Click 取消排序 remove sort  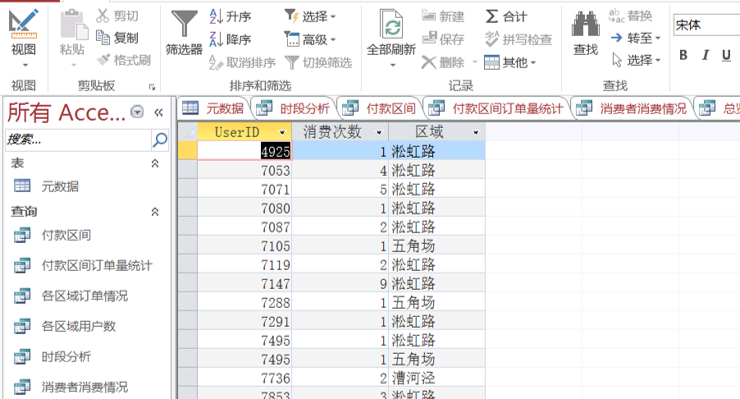(x=243, y=62)
